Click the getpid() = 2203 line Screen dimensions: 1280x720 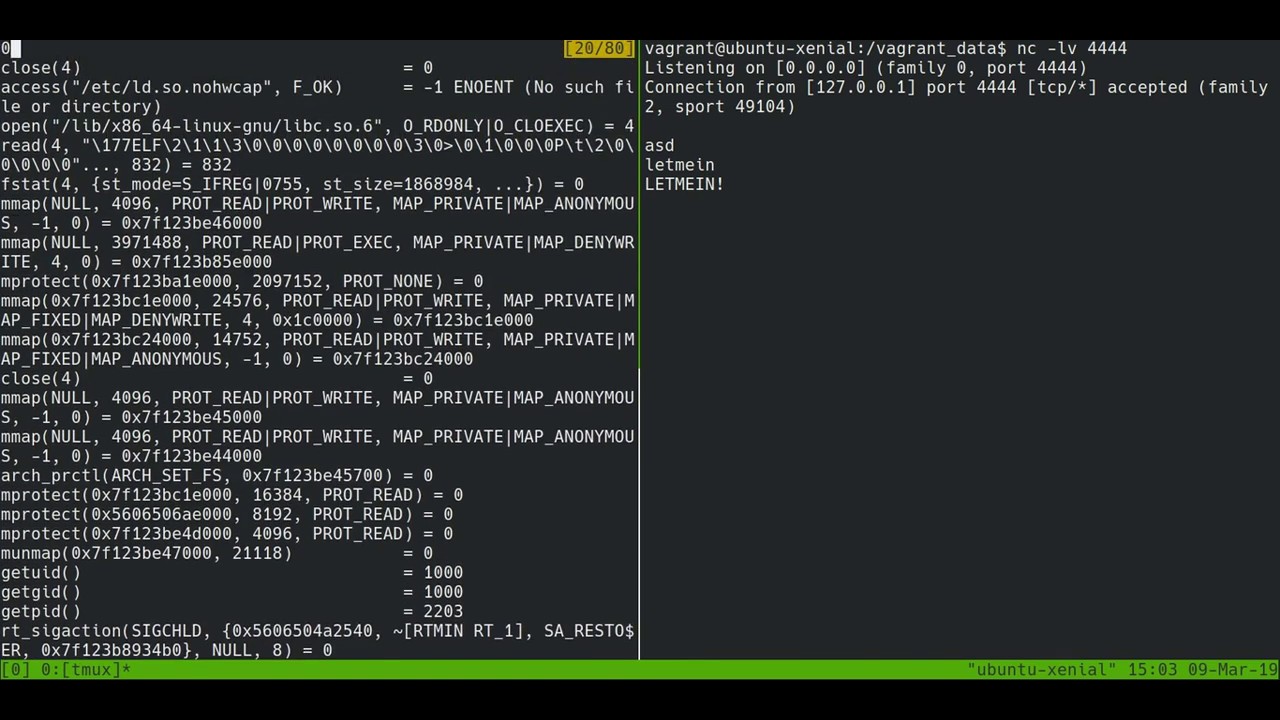click(x=232, y=611)
